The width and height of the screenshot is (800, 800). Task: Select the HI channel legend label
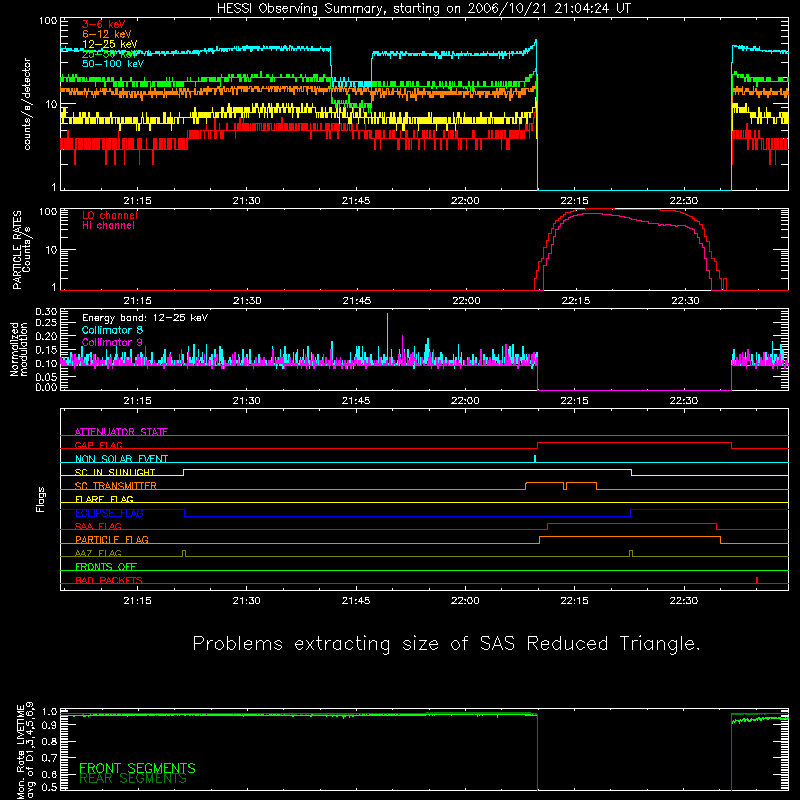pos(108,226)
